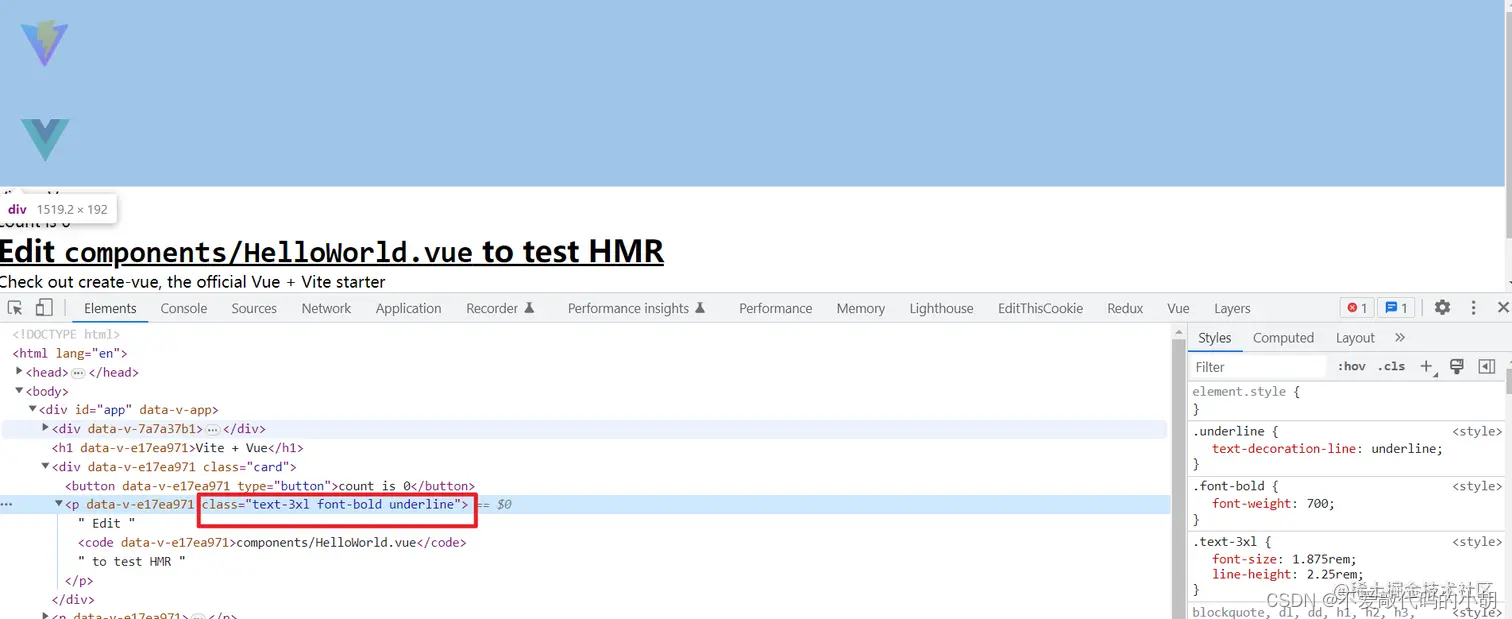Image resolution: width=1512 pixels, height=619 pixels.
Task: Click the Vue logo on the page
Action: 45,139
